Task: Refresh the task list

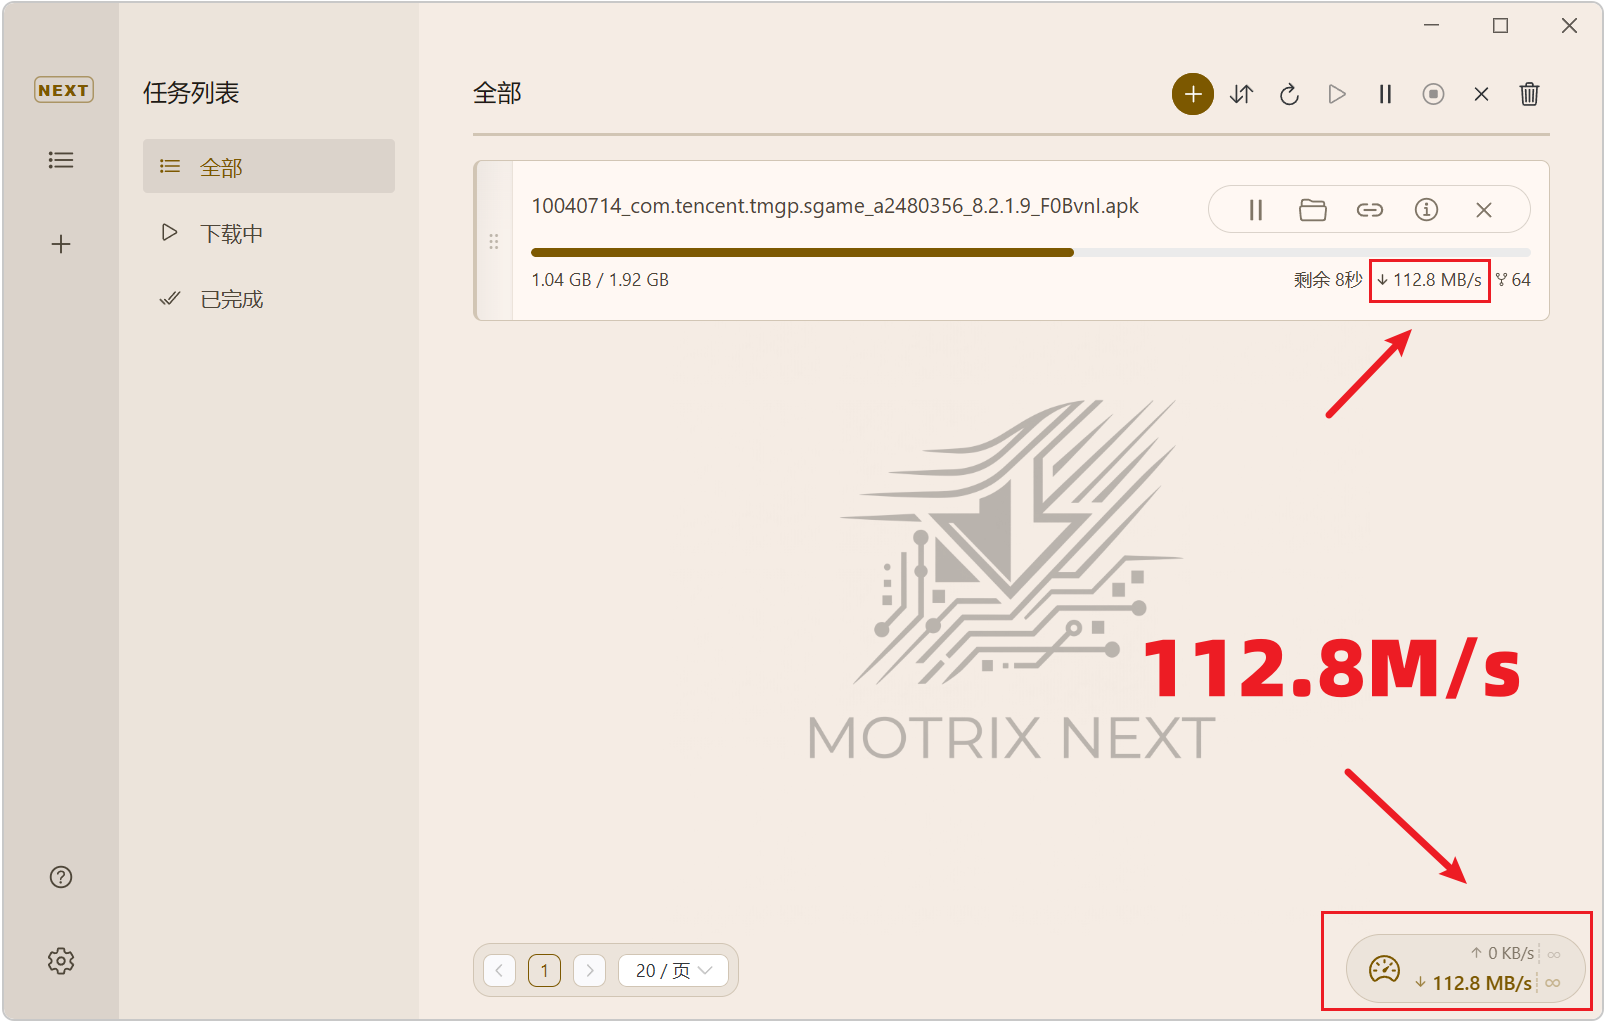Action: click(x=1289, y=94)
